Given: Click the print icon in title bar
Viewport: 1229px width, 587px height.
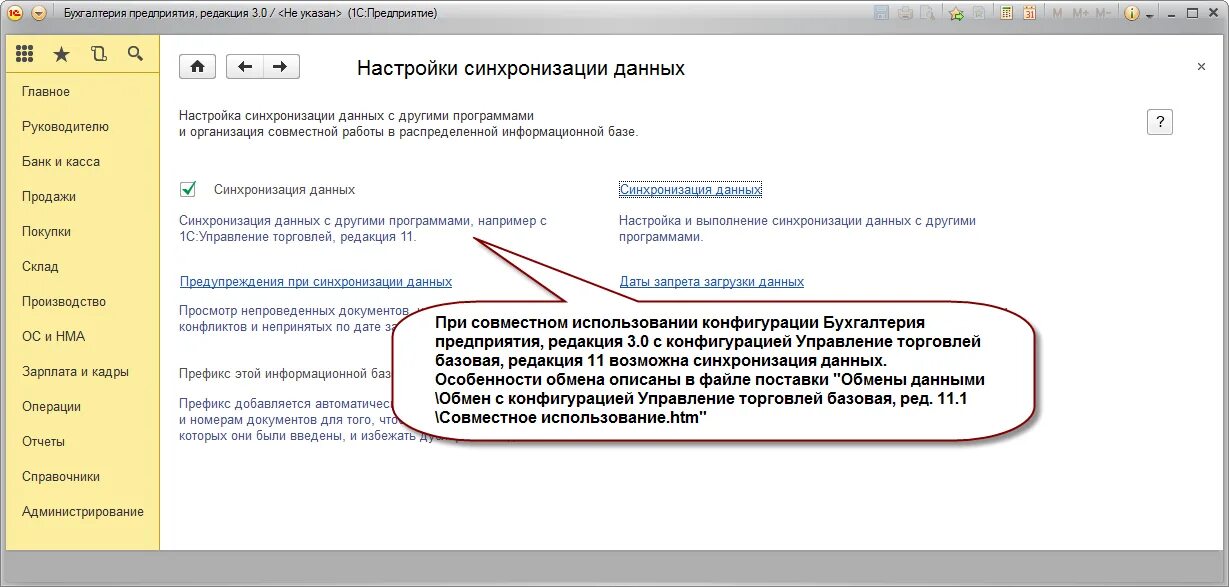Looking at the screenshot, I should click(x=905, y=13).
